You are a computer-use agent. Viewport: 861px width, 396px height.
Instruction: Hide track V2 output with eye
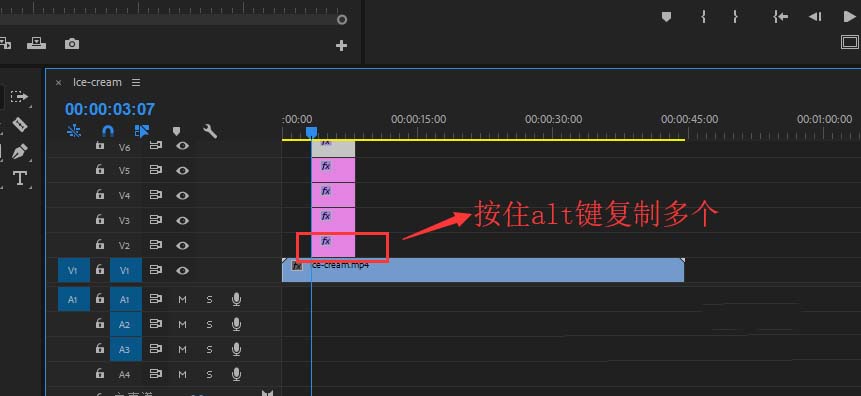(182, 246)
